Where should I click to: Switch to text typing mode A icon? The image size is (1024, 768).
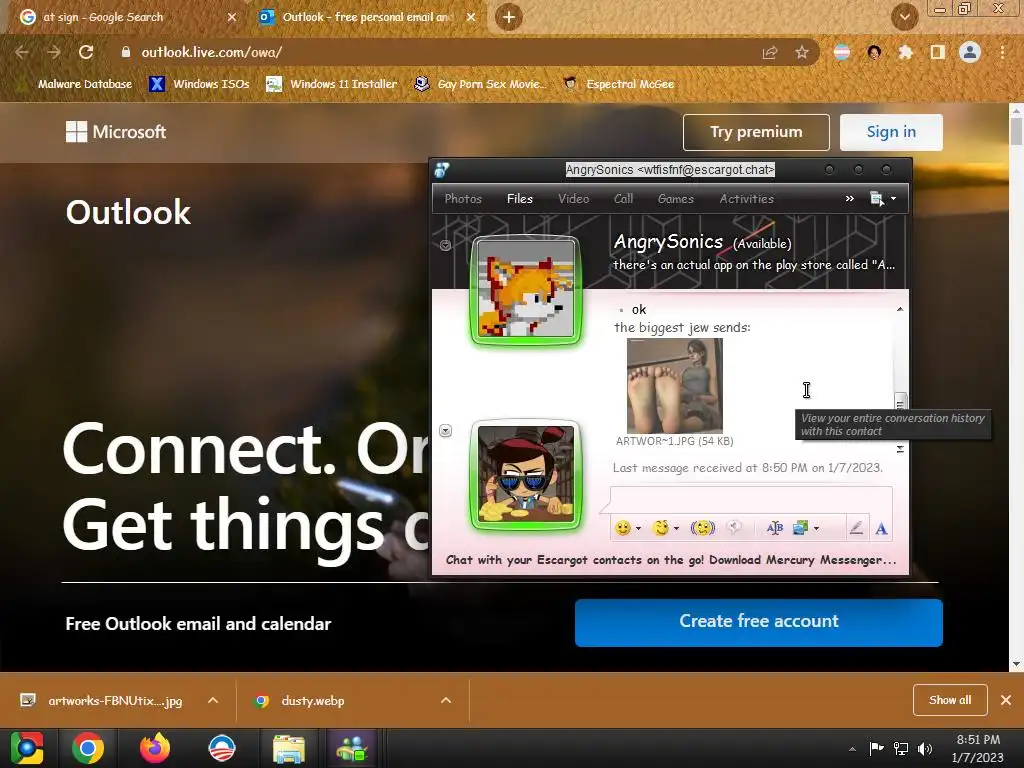[x=881, y=528]
